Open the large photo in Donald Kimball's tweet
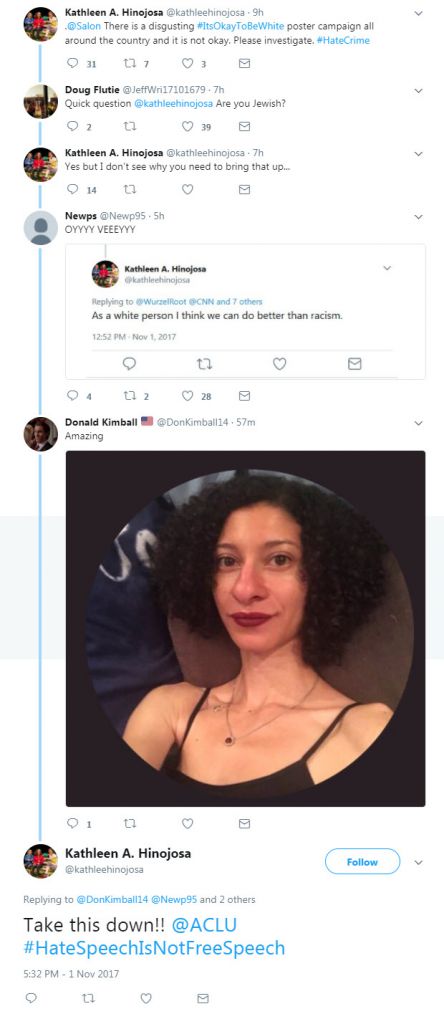The height and width of the screenshot is (1024, 444). 246,629
